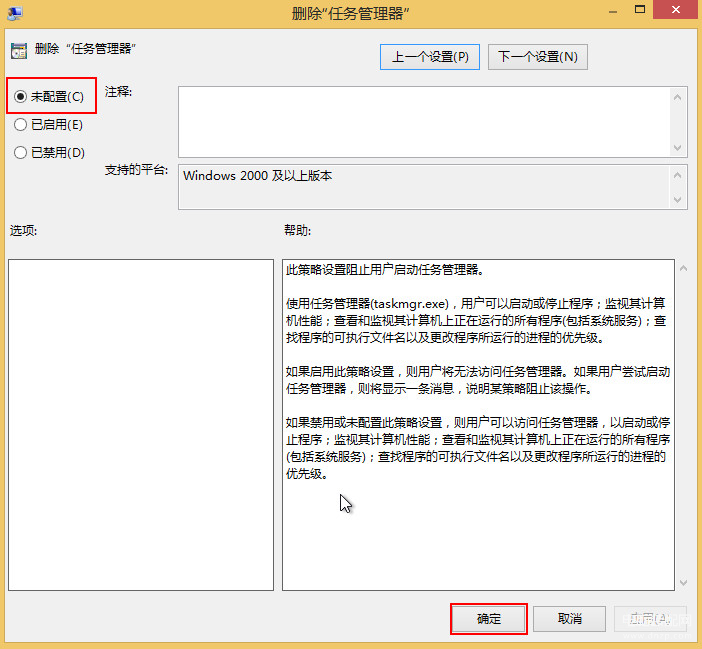Viewport: 702px width, 649px height.
Task: Click the policy icon beside 删除任务管理器 heading
Action: tap(19, 51)
